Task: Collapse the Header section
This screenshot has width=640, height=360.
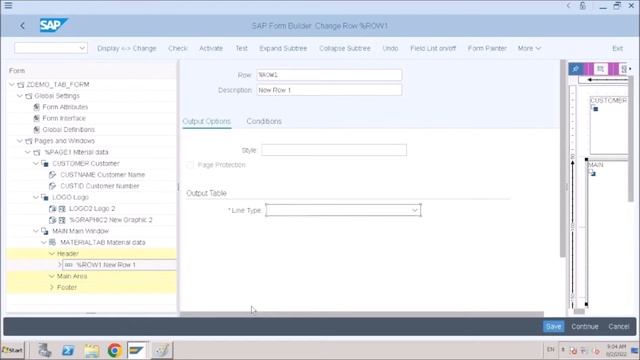Action: 52,253
